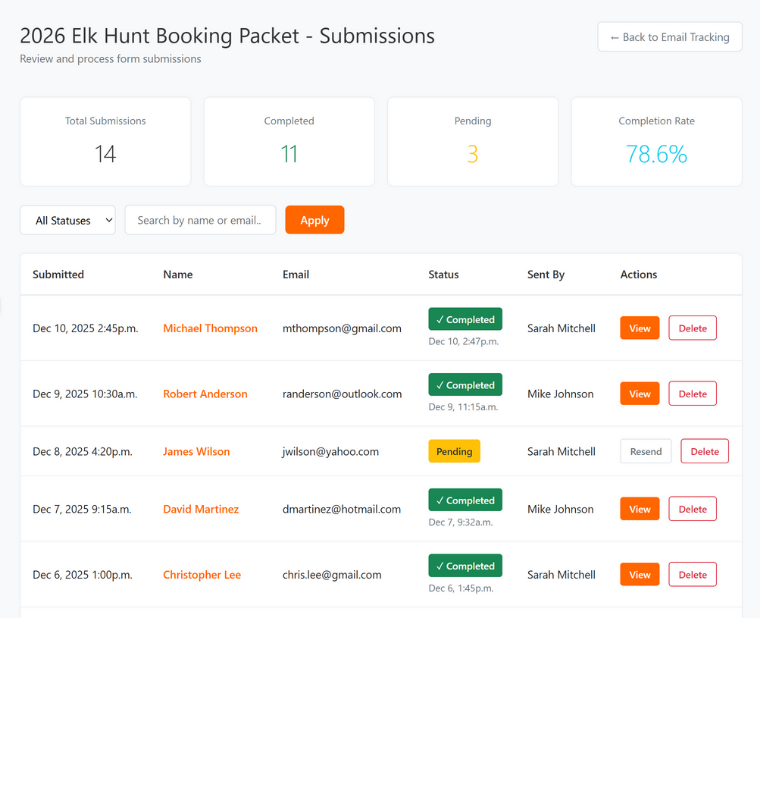Apply the current filters
Image resolution: width=760 pixels, height=800 pixels.
(314, 219)
